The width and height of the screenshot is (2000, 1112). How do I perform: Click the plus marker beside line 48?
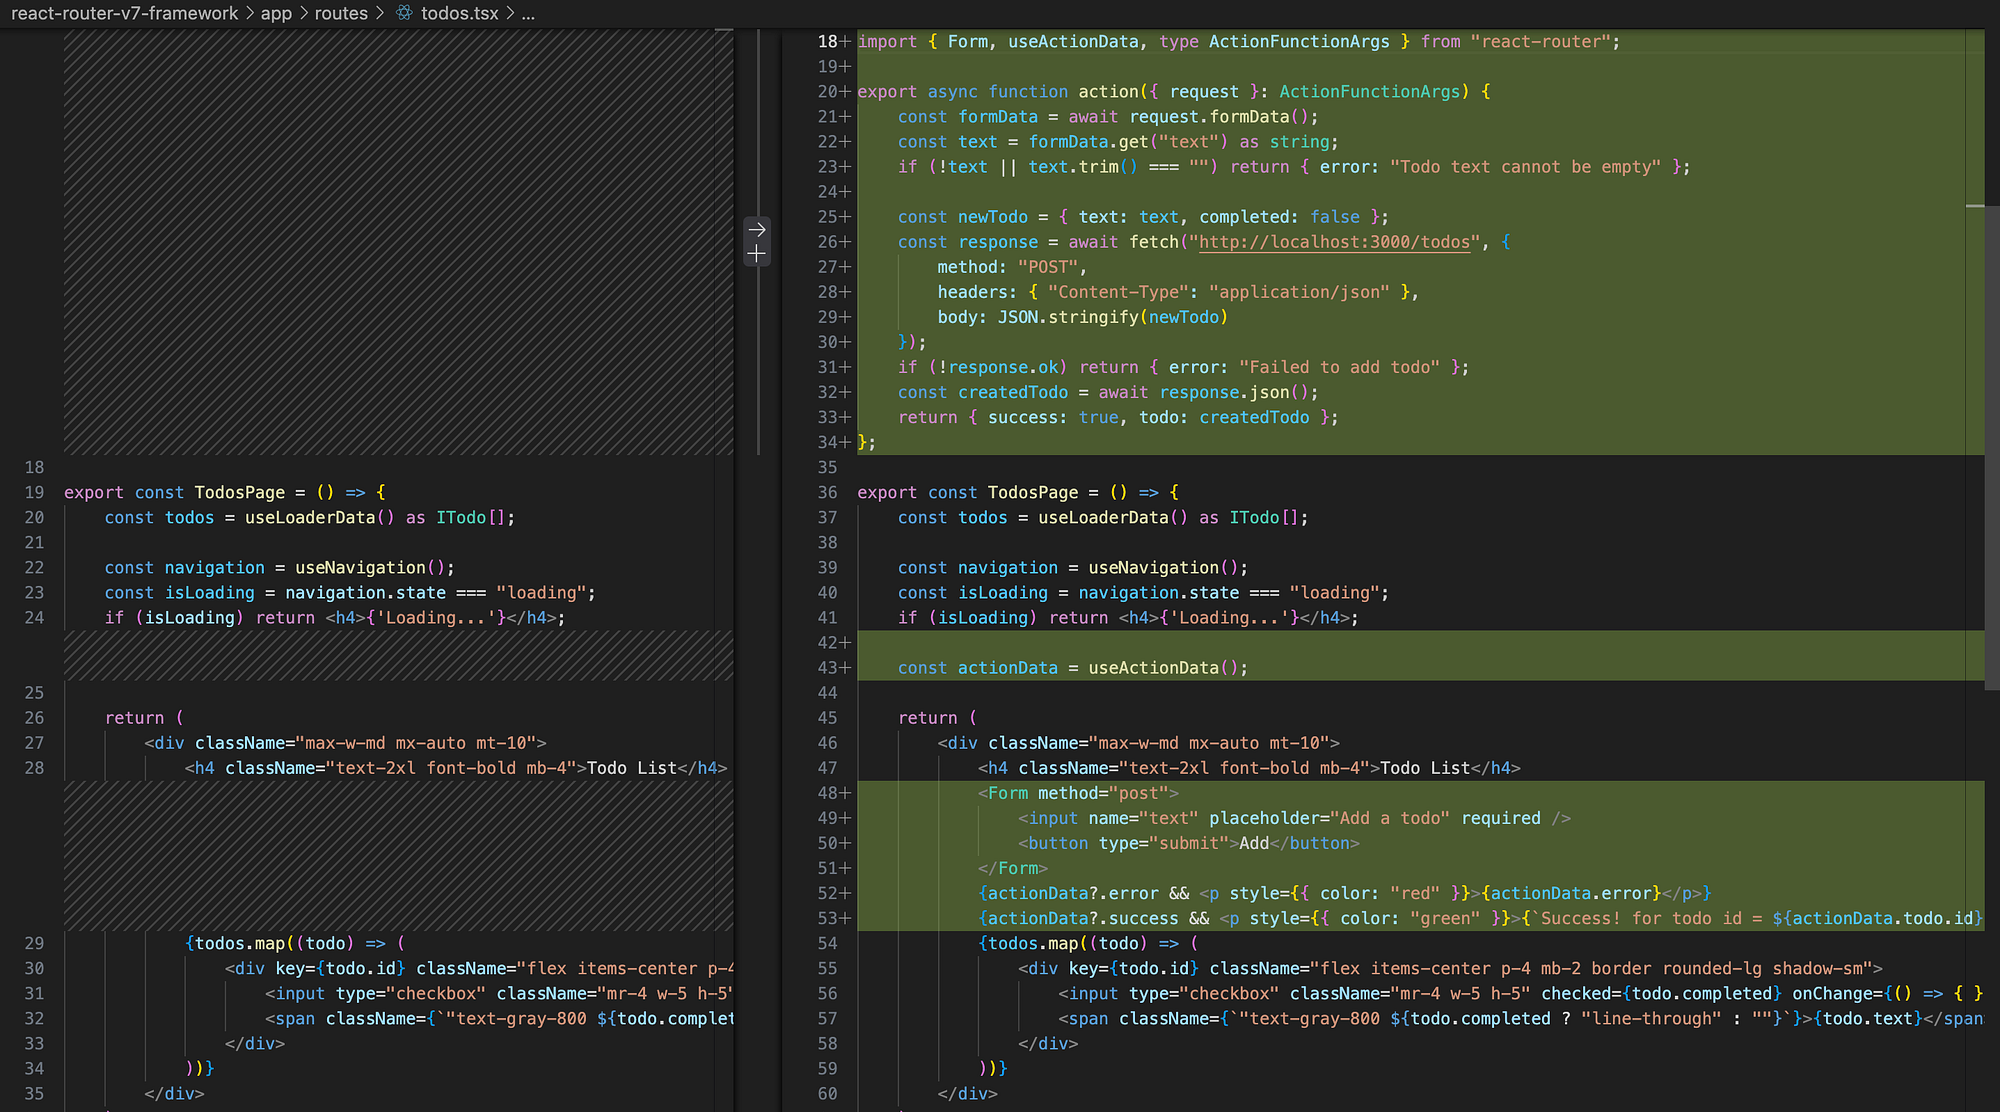[846, 793]
